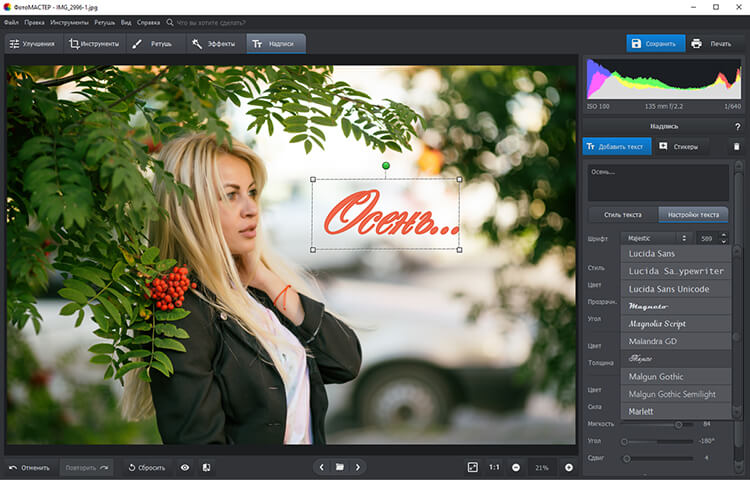
Task: Go to previous photo arrow
Action: pyautogui.click(x=321, y=467)
